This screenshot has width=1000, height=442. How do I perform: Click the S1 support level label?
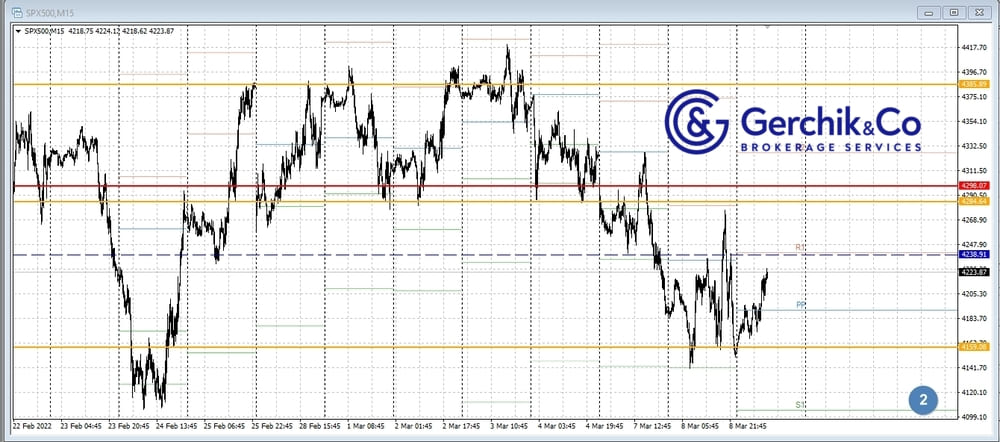click(800, 405)
